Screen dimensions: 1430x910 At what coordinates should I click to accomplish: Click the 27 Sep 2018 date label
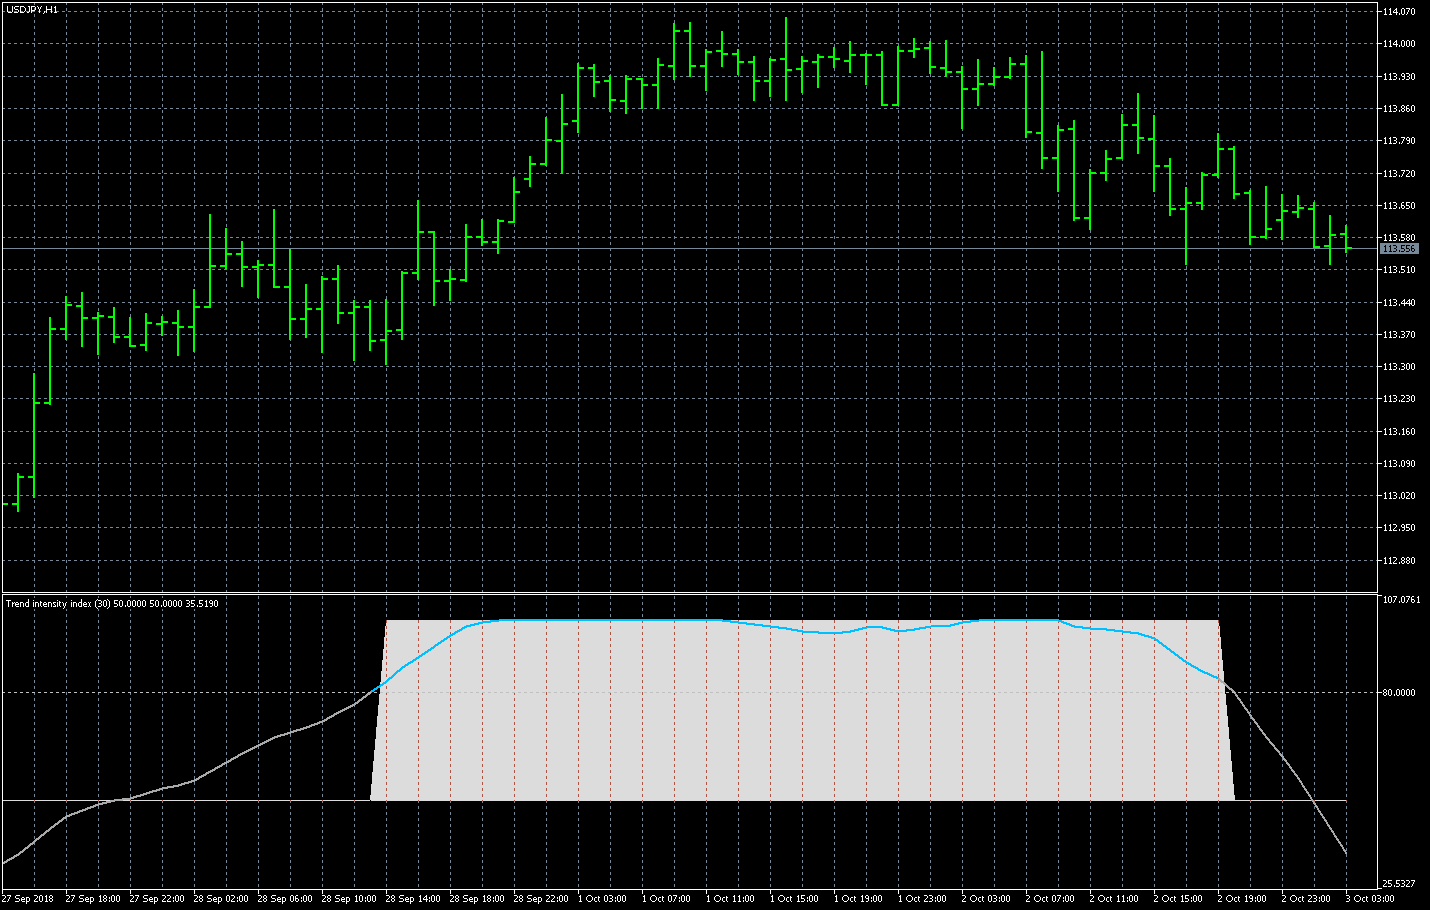click(x=29, y=899)
